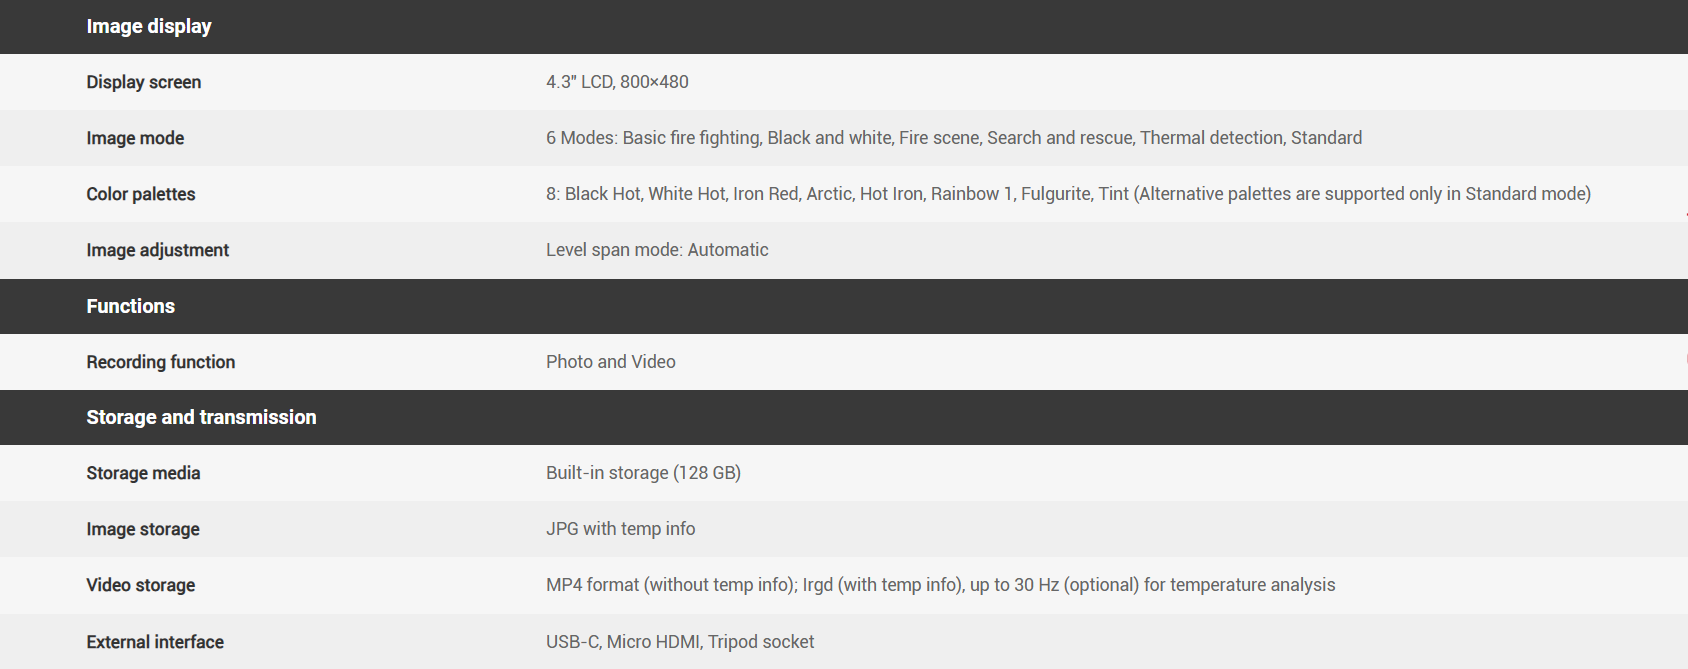Image resolution: width=1688 pixels, height=669 pixels.
Task: Click the JPG with temp info value
Action: tap(620, 529)
